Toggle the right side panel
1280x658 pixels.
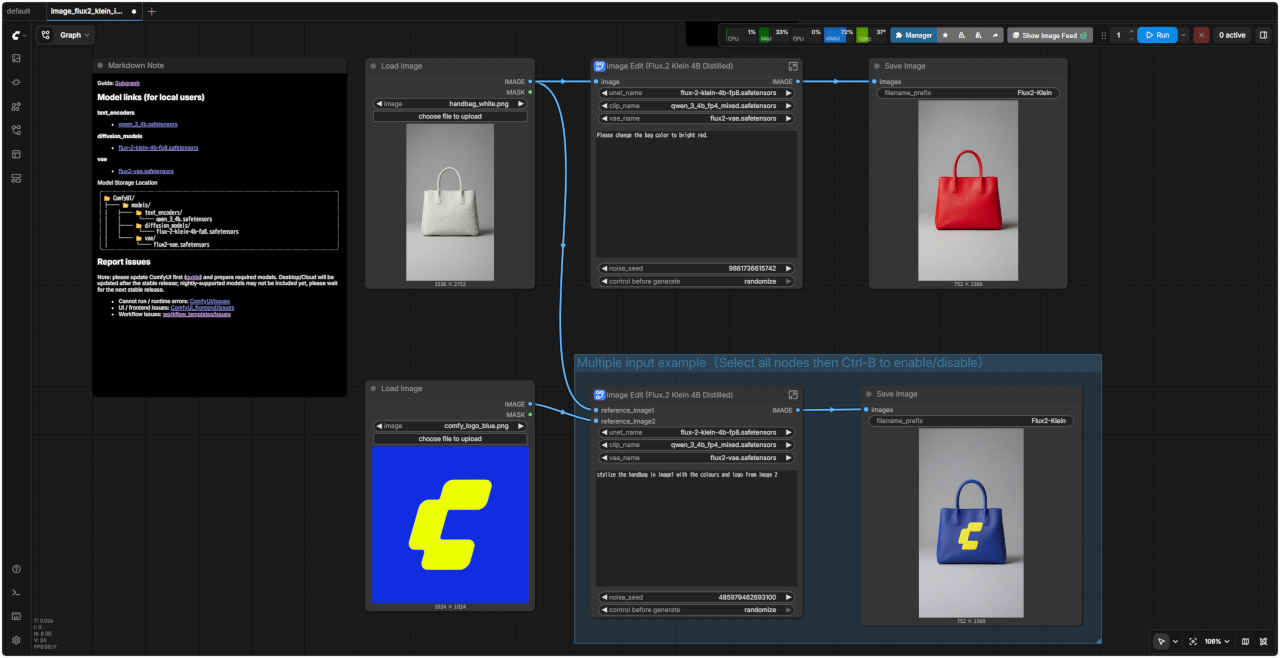coord(1263,35)
